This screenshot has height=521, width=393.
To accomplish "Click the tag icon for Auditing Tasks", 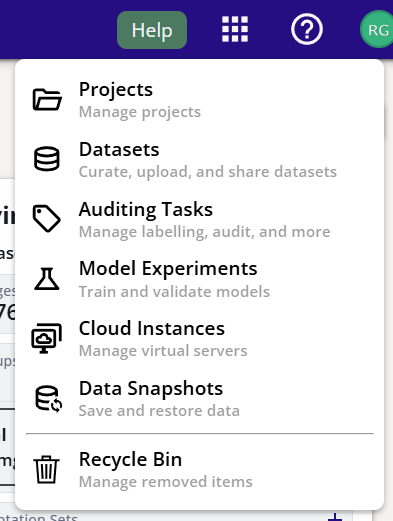I will click(x=47, y=219).
